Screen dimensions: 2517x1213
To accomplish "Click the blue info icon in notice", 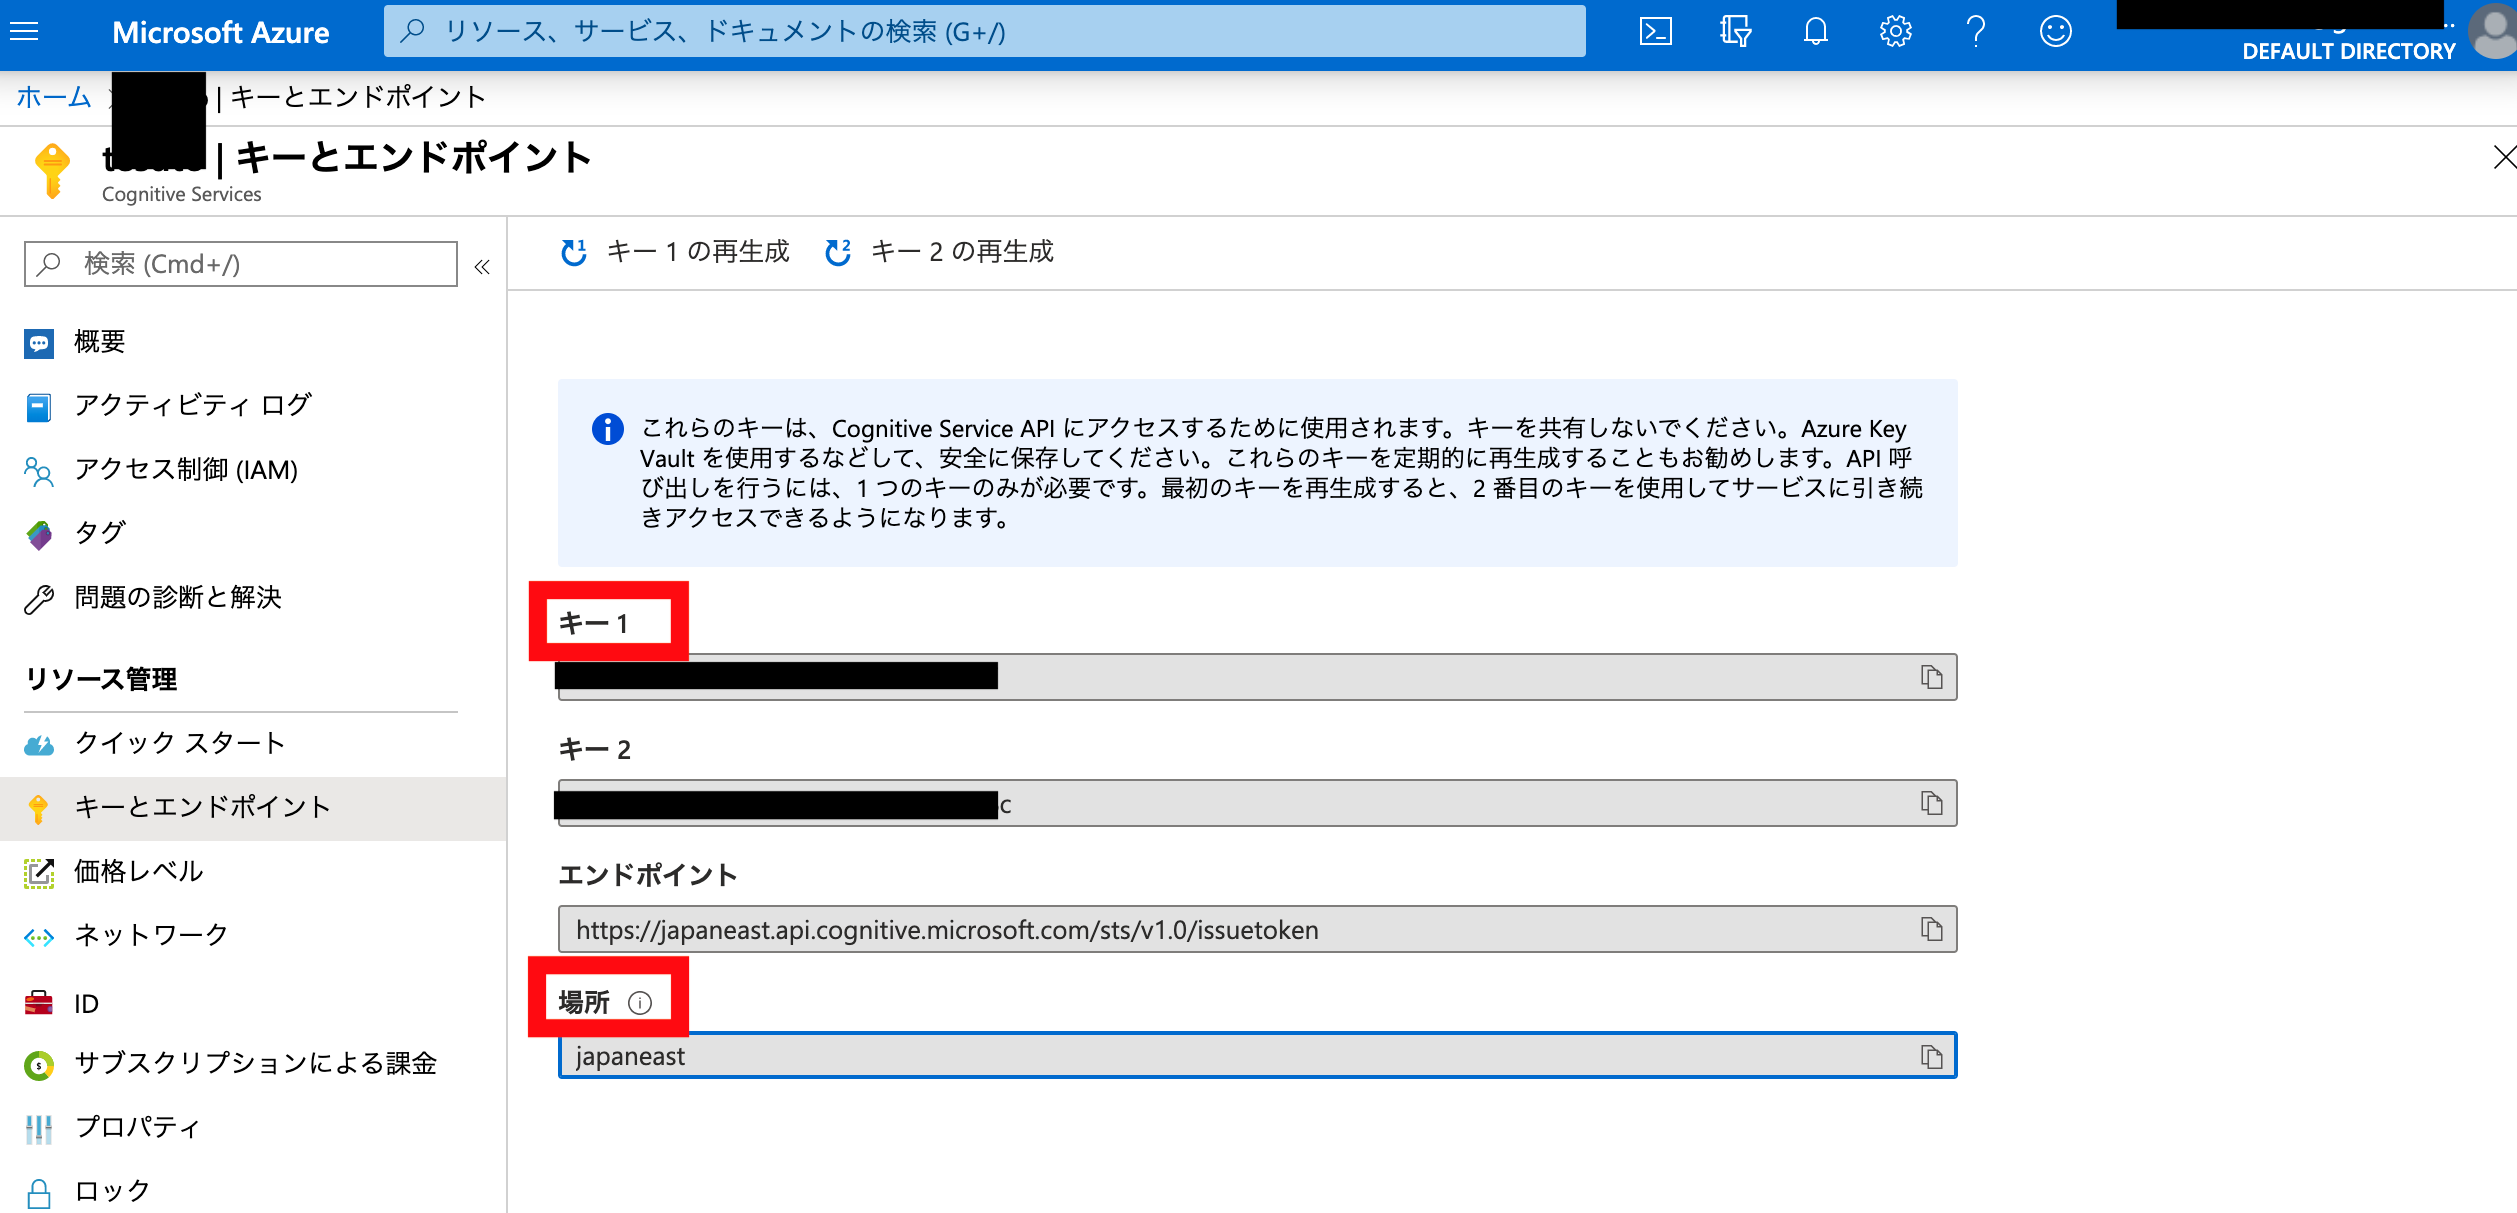I will (x=608, y=429).
